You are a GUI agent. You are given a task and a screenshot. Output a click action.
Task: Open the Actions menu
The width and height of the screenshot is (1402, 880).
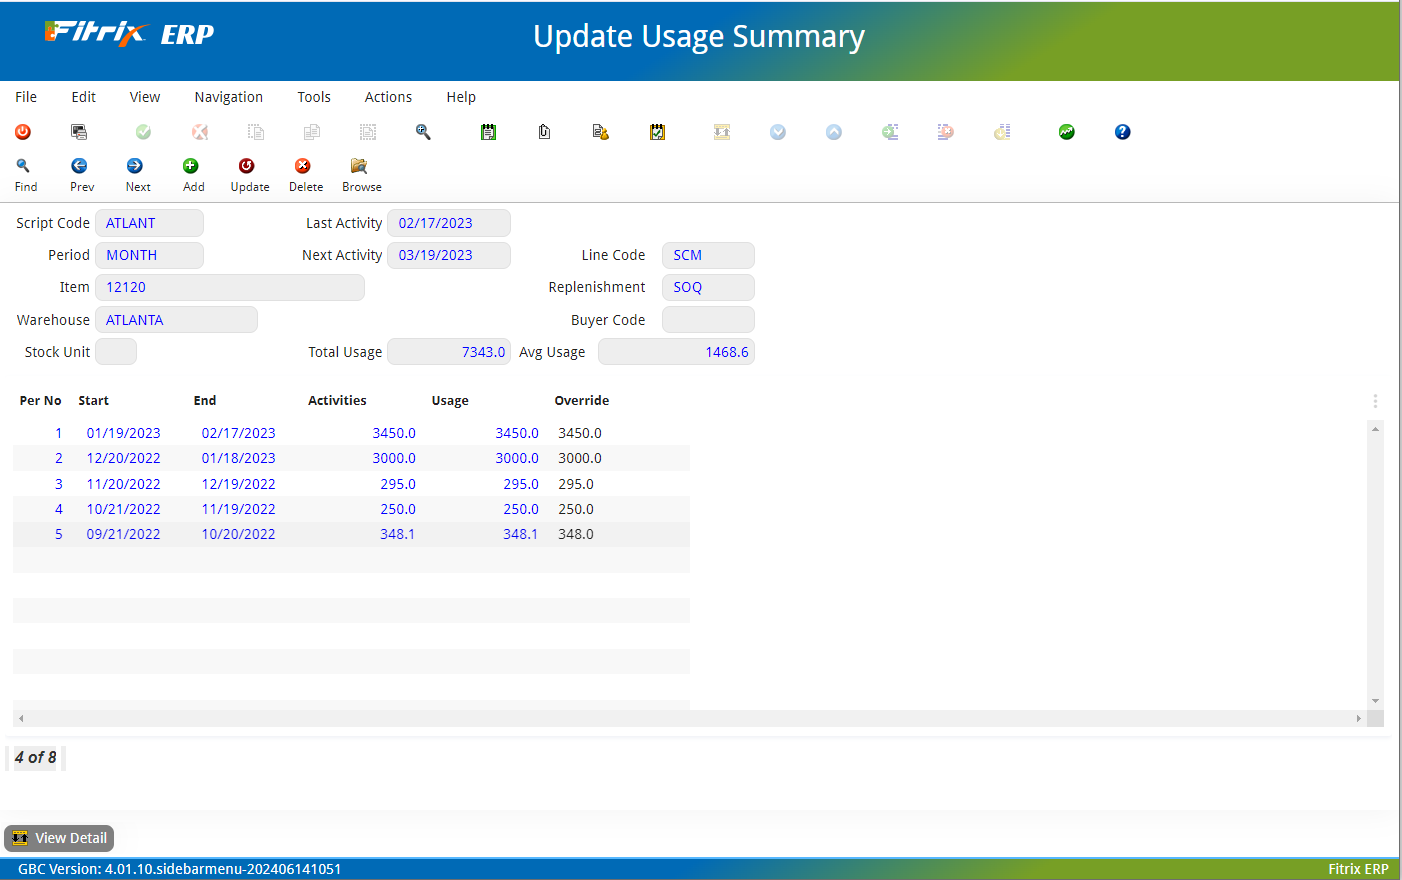[388, 97]
